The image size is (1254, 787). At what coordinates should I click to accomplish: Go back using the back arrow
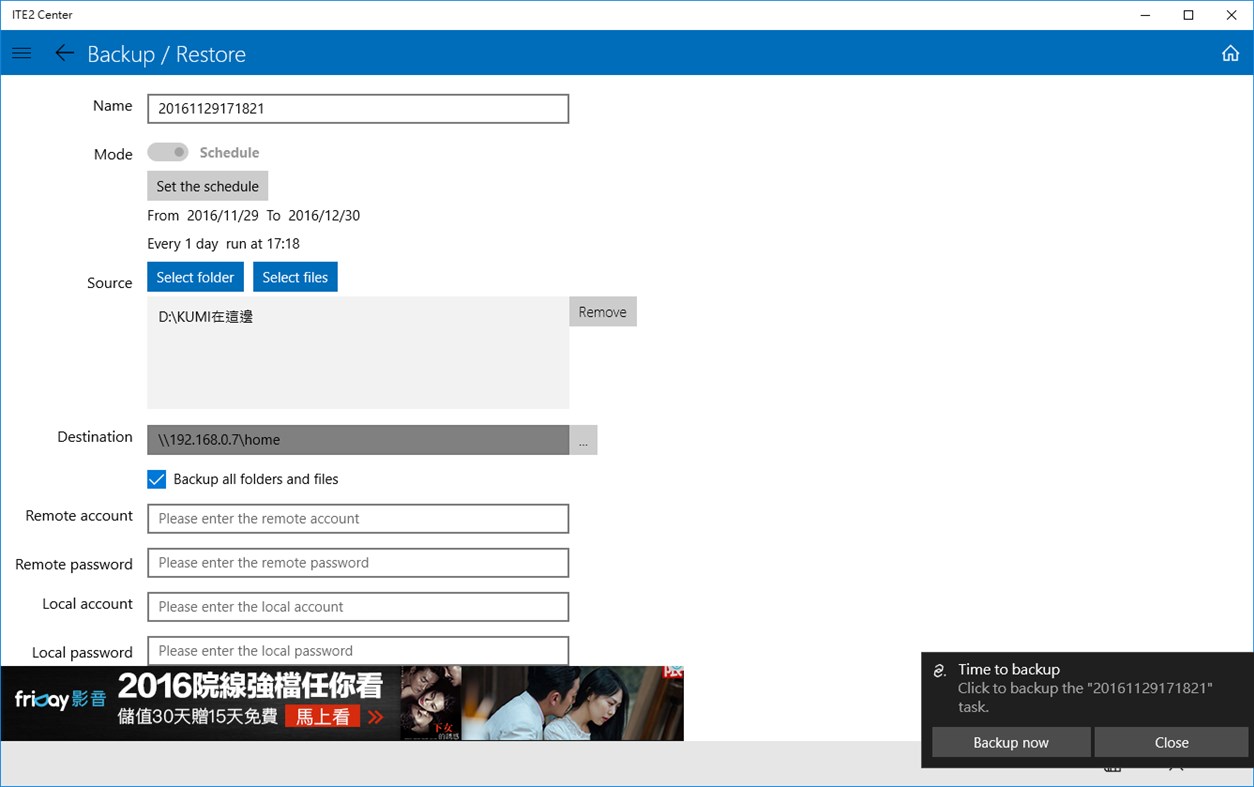point(64,53)
